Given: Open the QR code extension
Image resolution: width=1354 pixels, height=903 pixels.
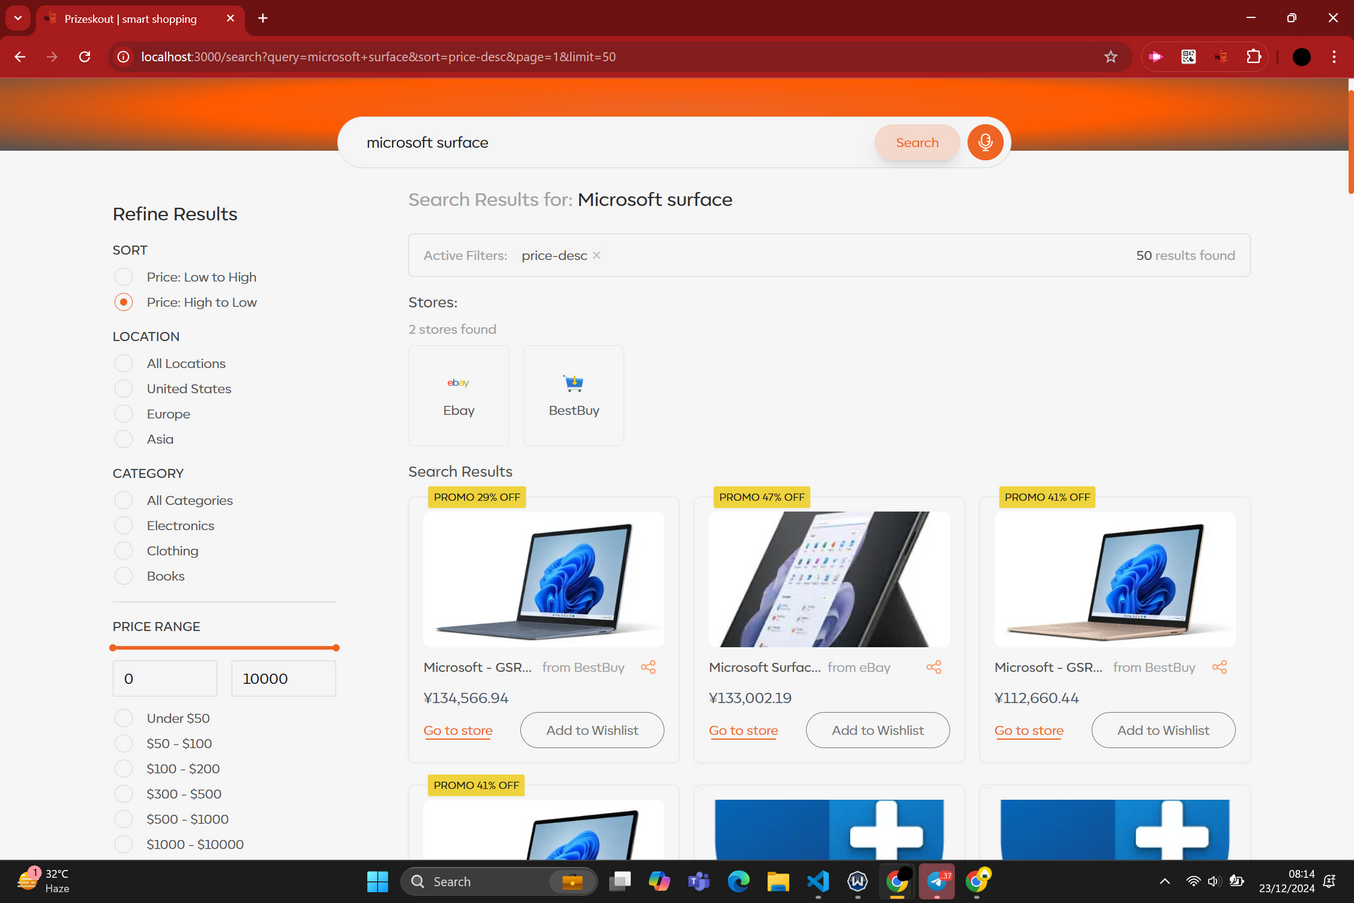Looking at the screenshot, I should [1188, 57].
